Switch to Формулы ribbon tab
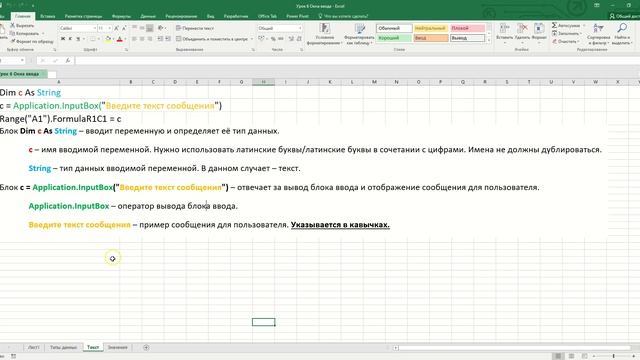The width and height of the screenshot is (640, 360). tap(121, 16)
